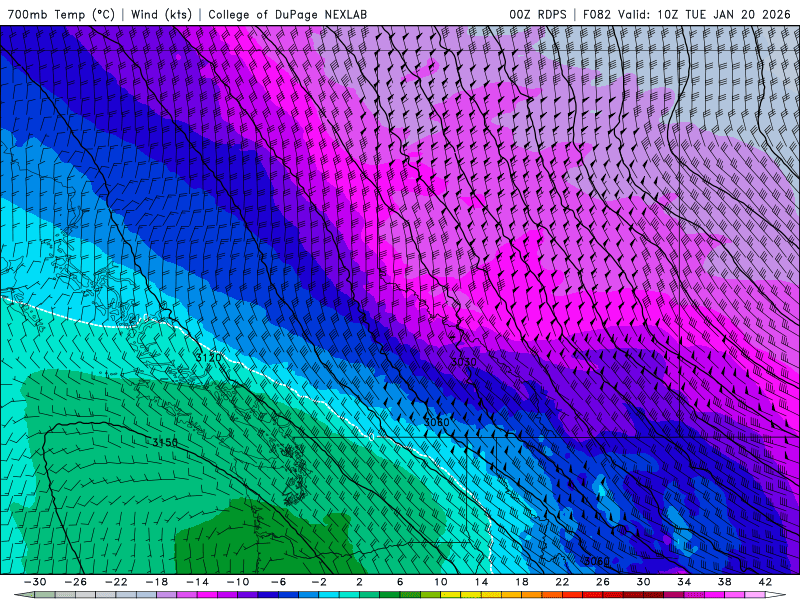800x600 pixels.
Task: Click the 30 colorbar value
Action: 643,582
